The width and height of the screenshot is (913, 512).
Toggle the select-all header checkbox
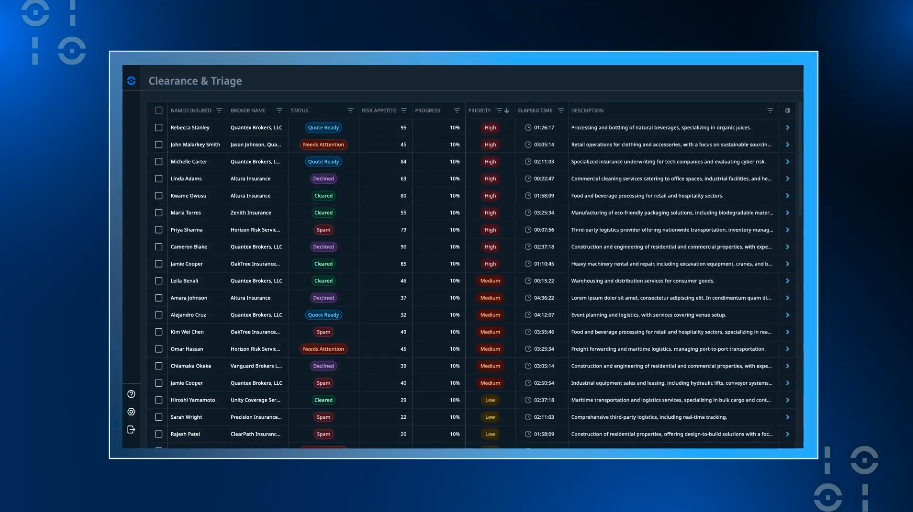pyautogui.click(x=158, y=110)
